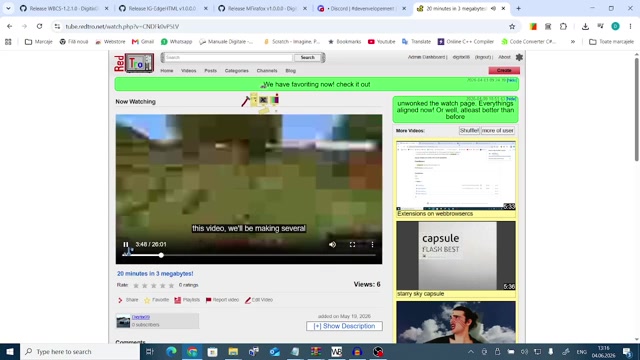Viewport: 640px width, 360px height.
Task: Click the RedTro logo
Action: point(134,63)
